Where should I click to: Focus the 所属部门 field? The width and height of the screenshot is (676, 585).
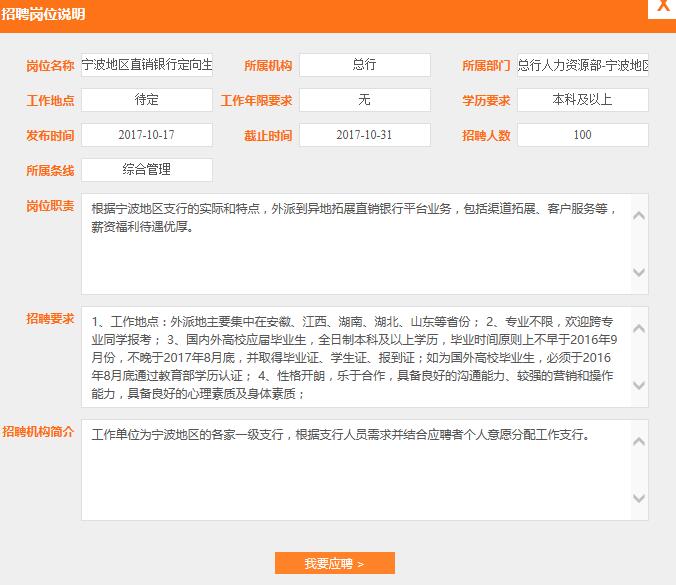click(x=582, y=65)
